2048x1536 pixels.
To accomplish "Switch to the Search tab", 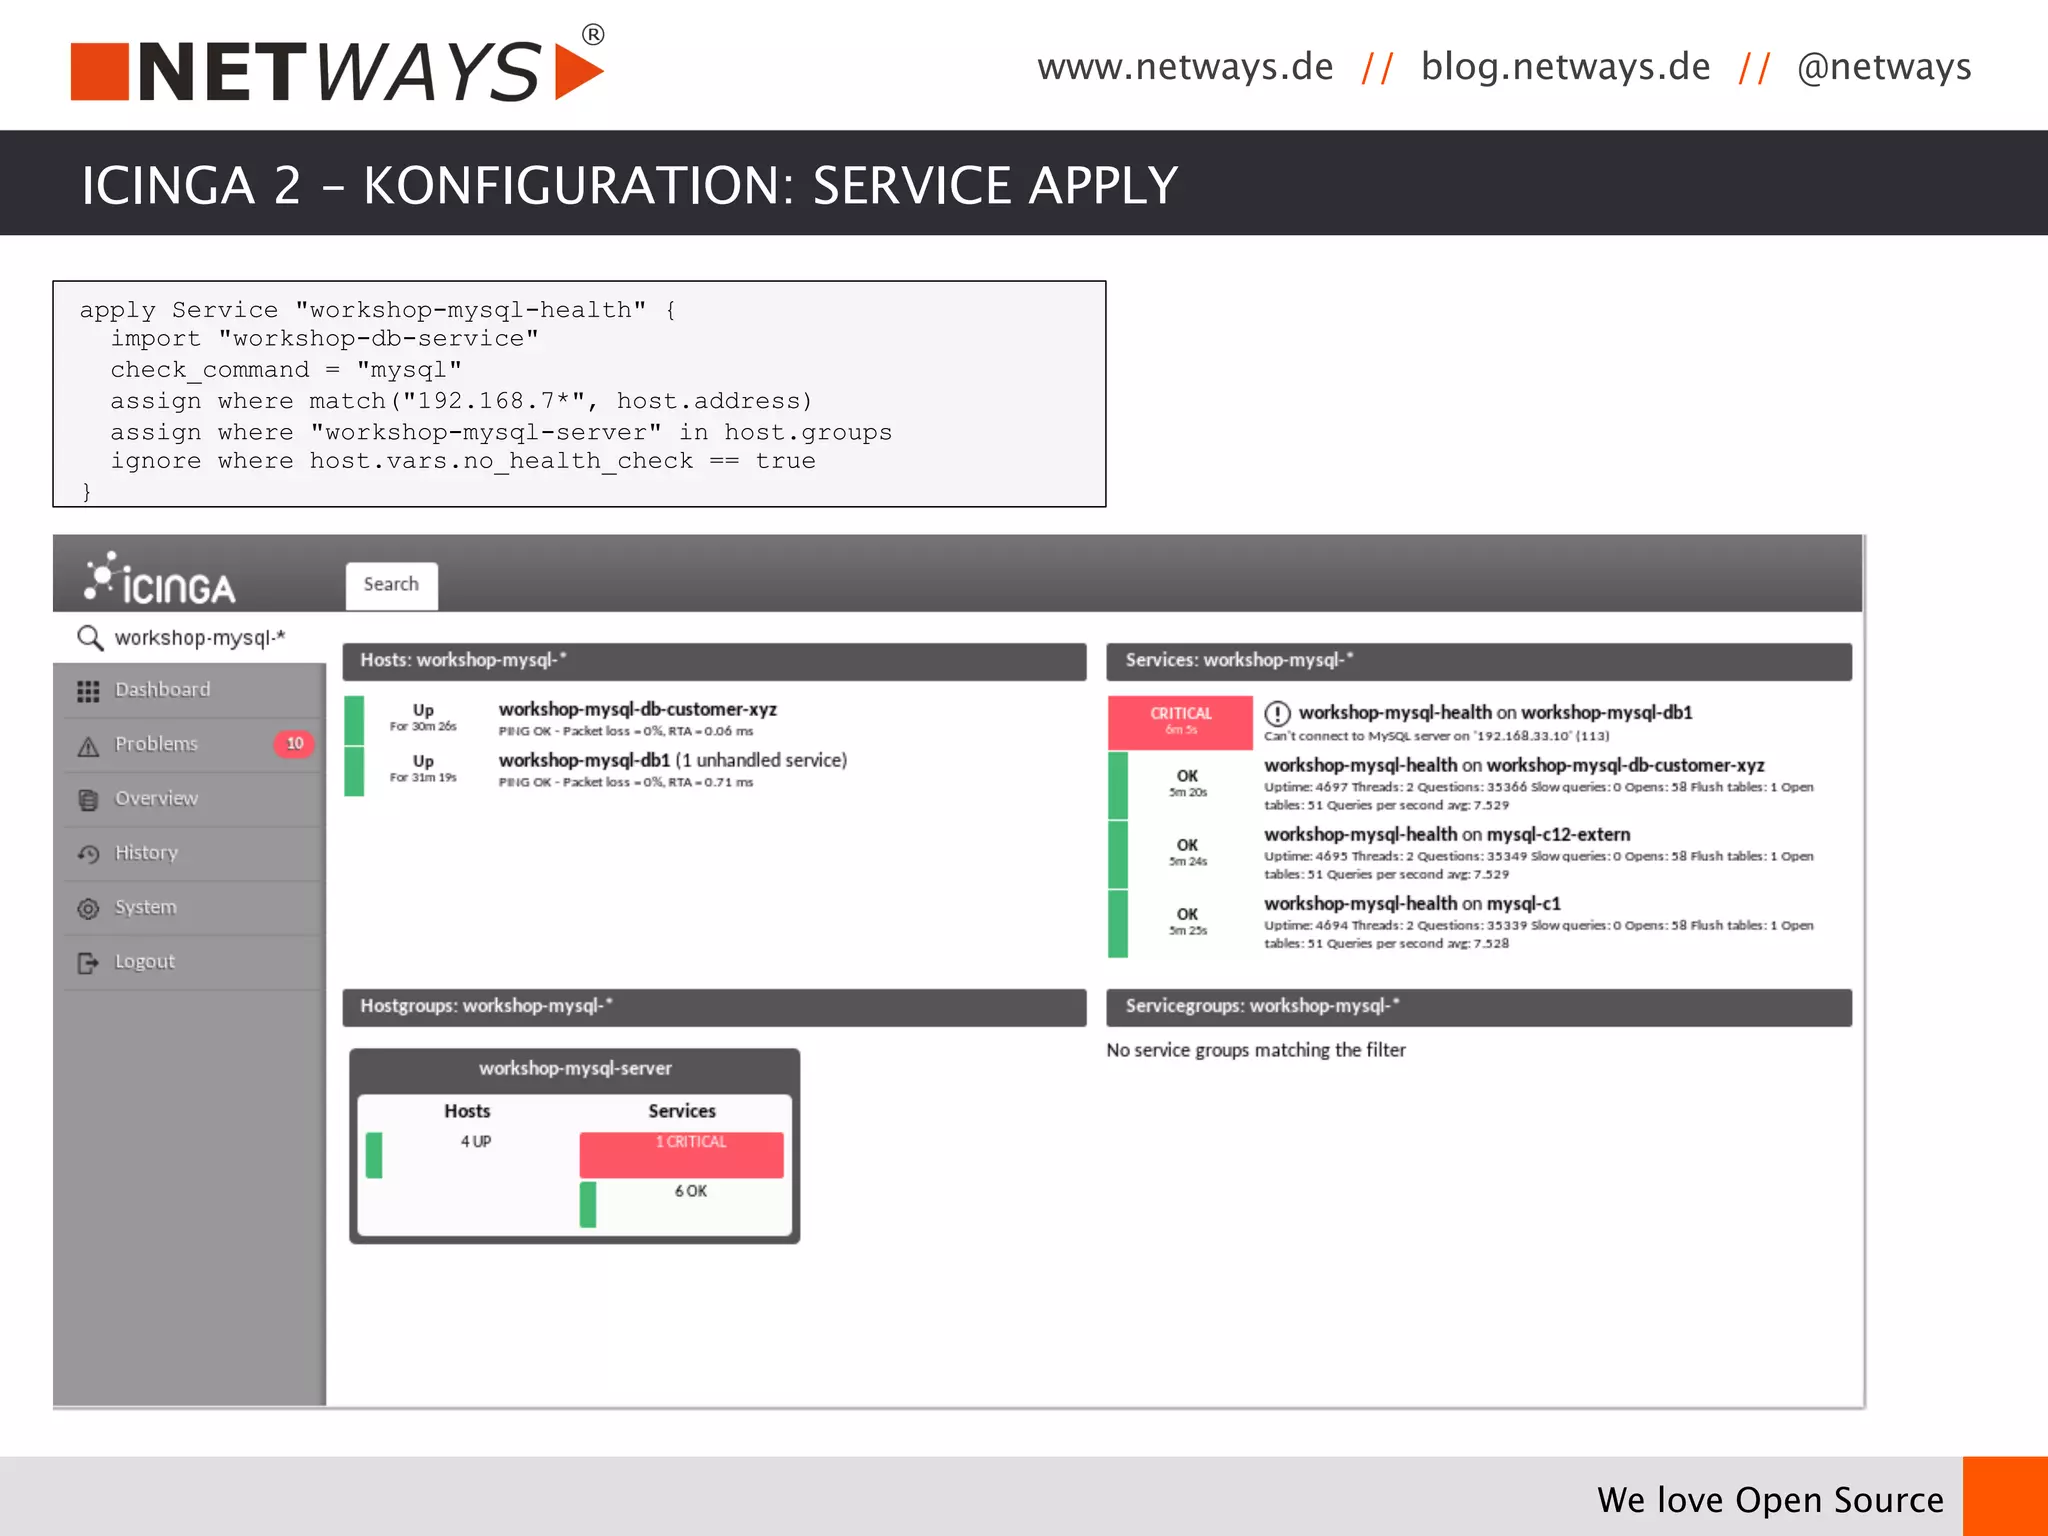I will (391, 585).
